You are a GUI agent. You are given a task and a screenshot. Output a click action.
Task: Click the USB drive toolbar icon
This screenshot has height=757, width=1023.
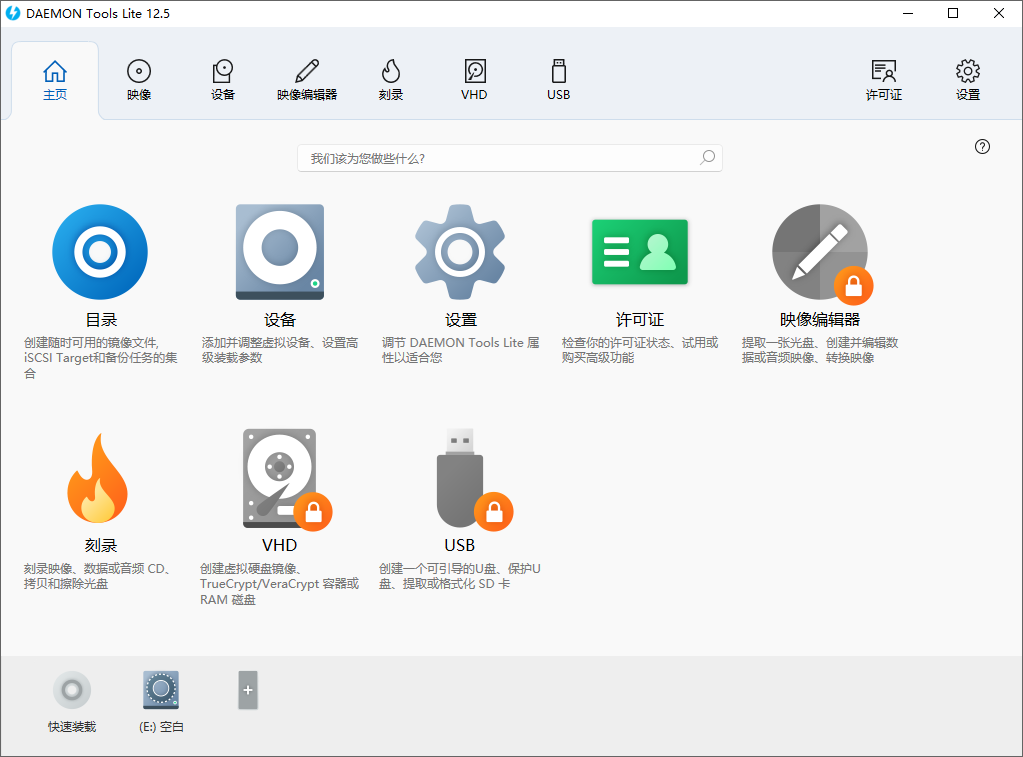click(557, 80)
